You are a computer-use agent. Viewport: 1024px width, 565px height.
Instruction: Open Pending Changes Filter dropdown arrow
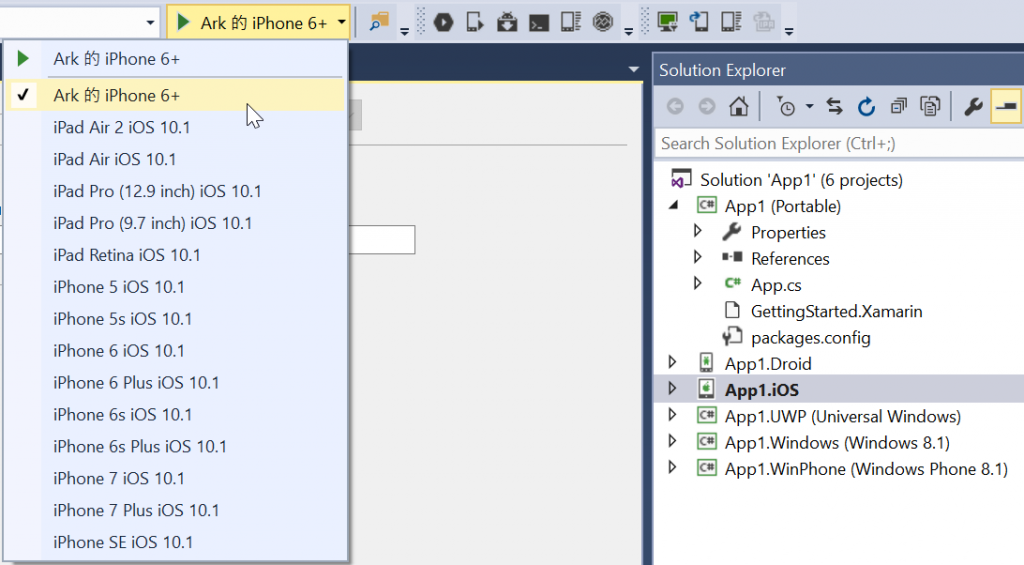[809, 106]
